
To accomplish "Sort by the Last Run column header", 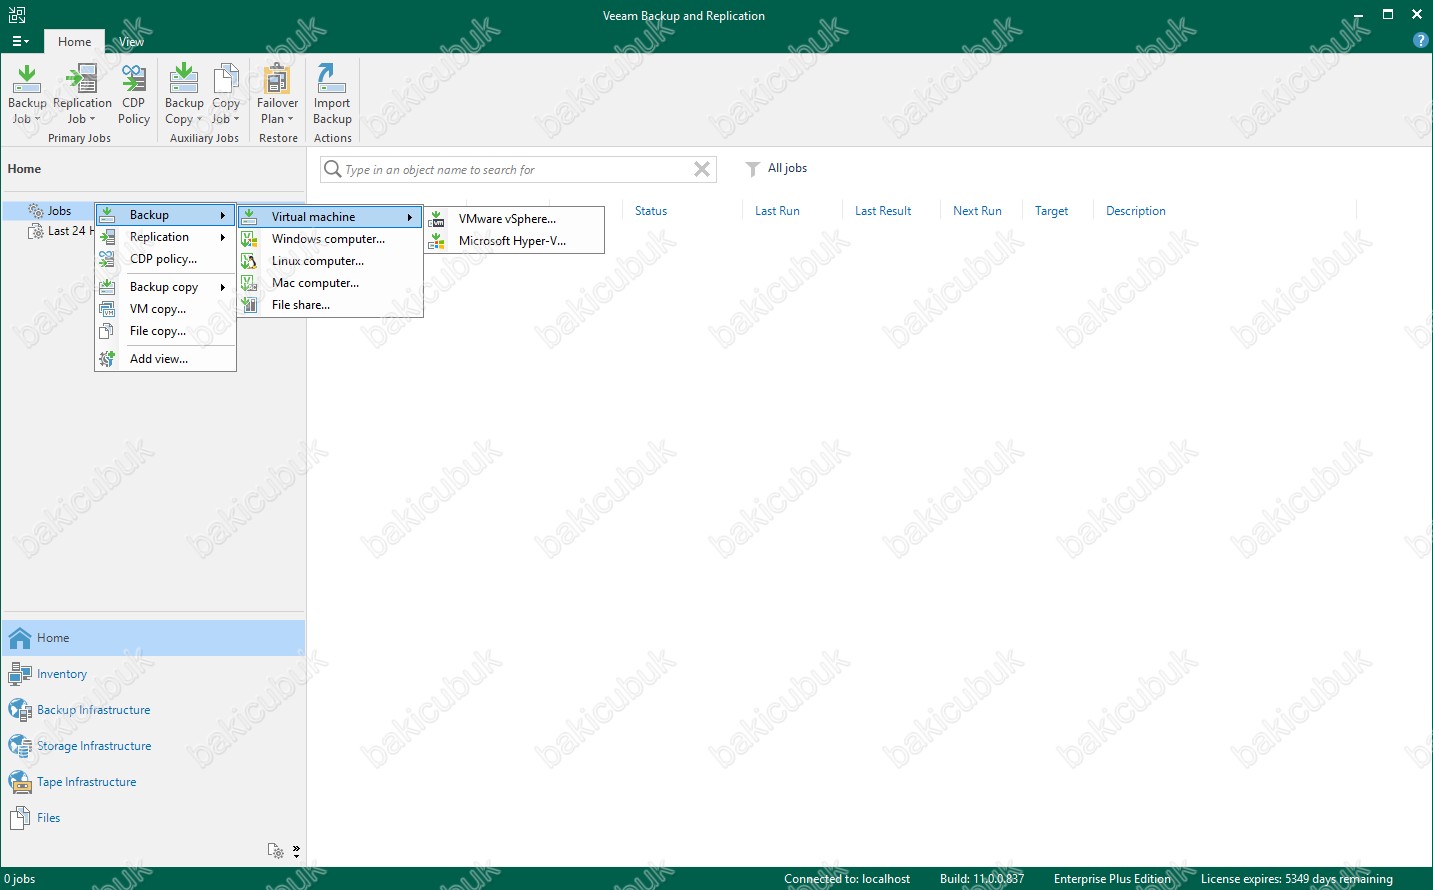I will [777, 211].
